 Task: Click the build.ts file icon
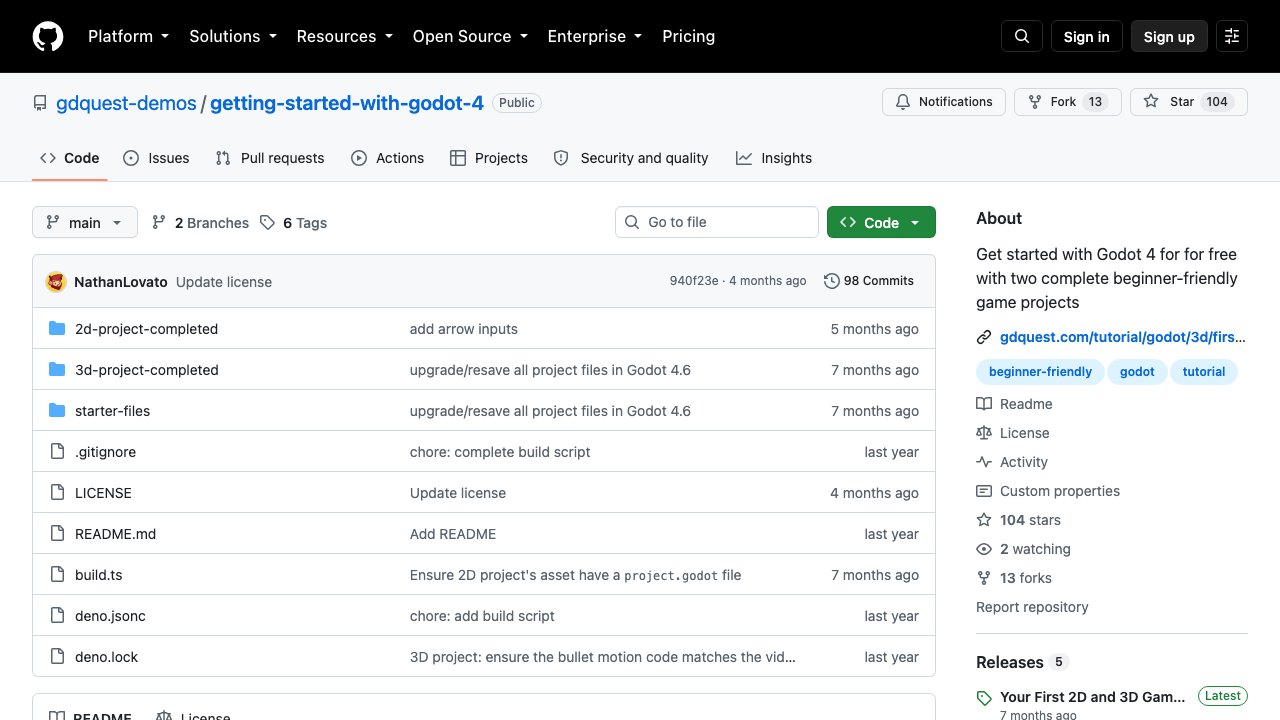click(x=57, y=575)
